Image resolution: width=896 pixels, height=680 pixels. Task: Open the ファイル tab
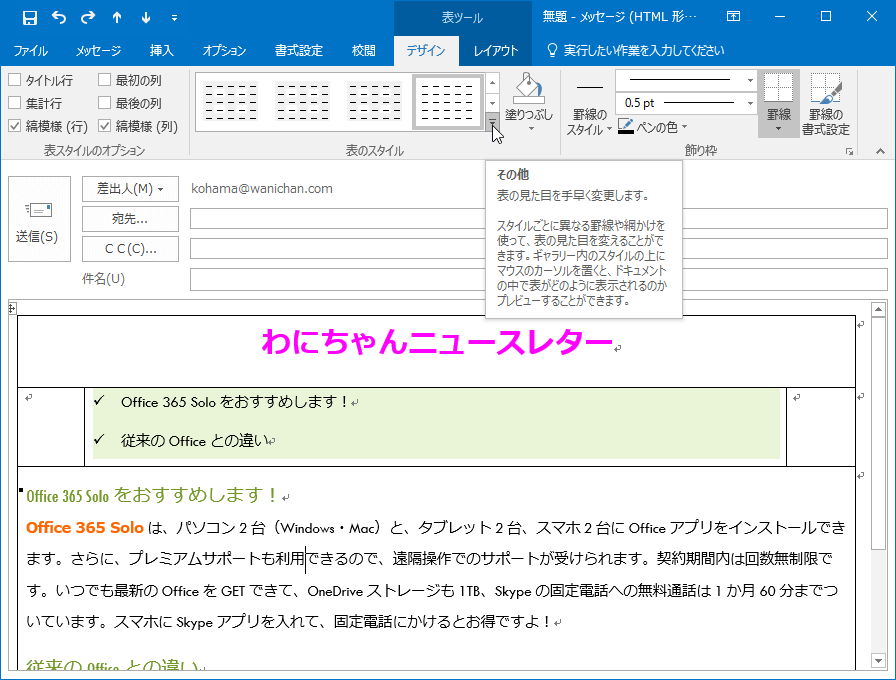31,50
